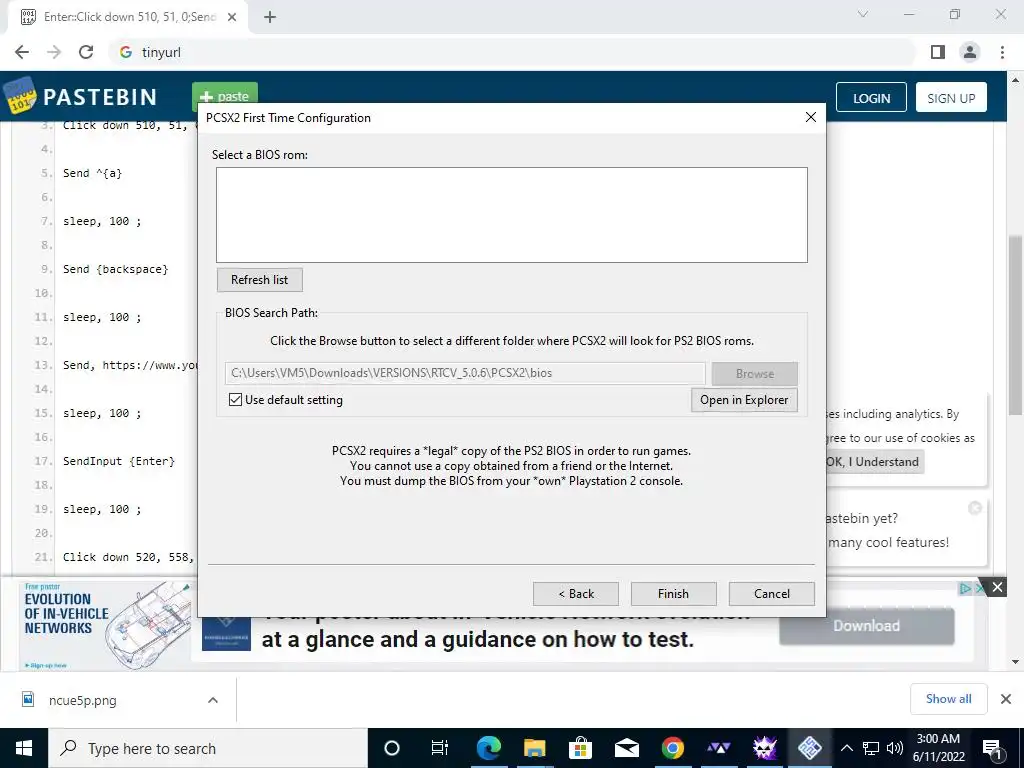Open BIOS folder with Open in Explorer
This screenshot has height=768, width=1024.
744,400
